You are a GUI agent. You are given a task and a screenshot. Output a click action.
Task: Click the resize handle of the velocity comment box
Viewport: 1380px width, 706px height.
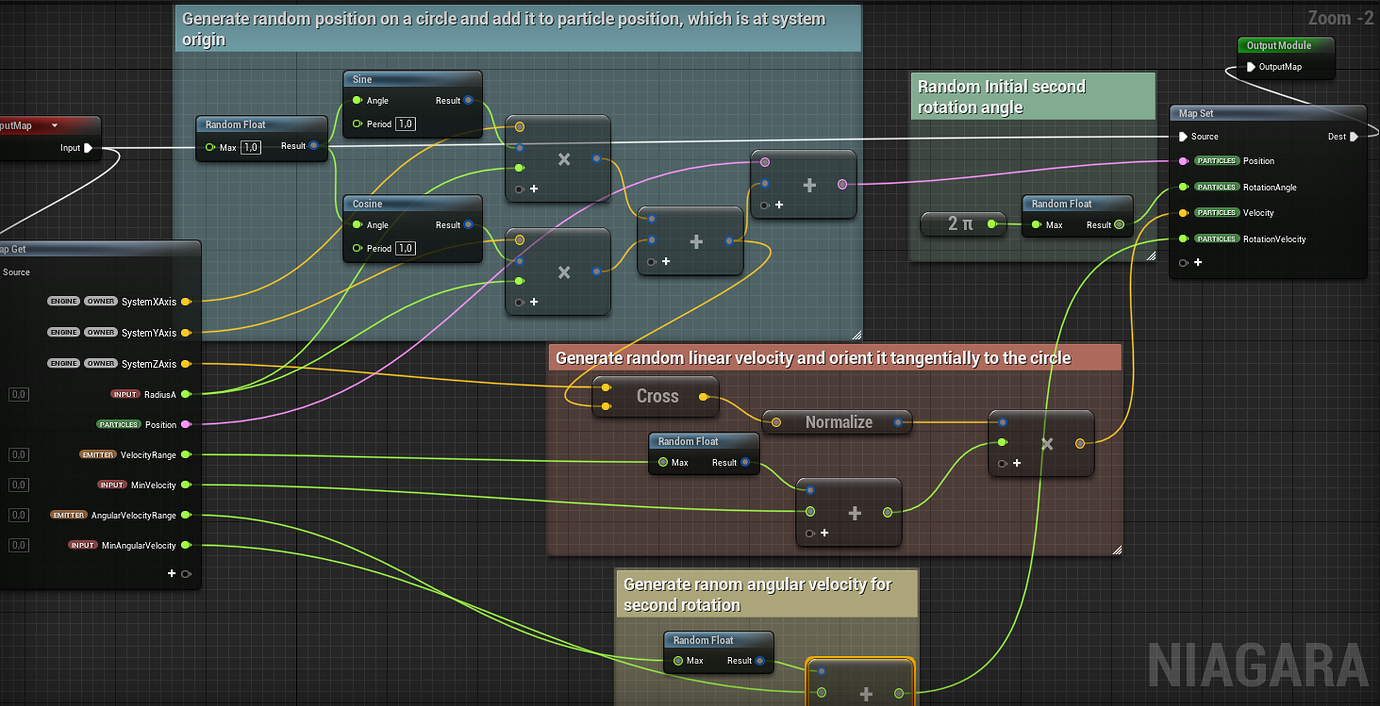[1116, 548]
